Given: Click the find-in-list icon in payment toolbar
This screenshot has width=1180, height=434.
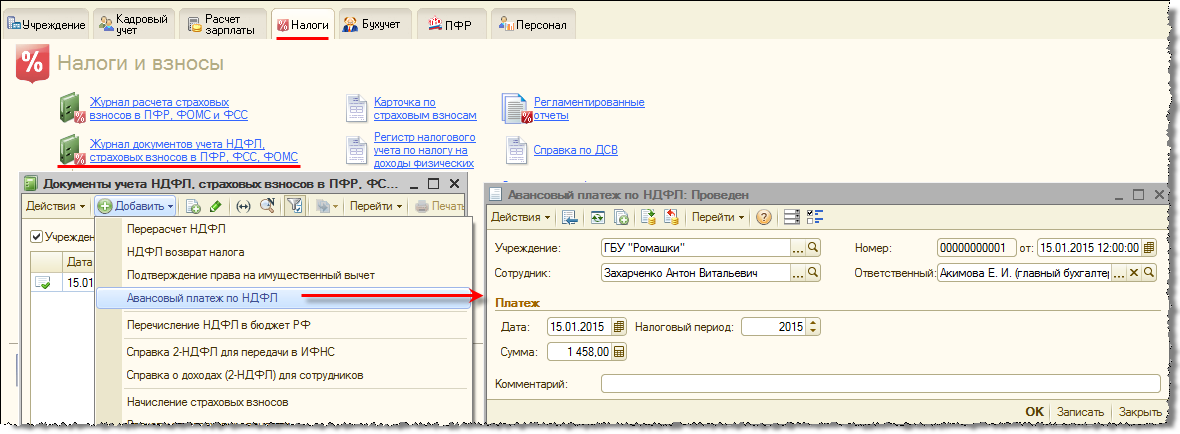Looking at the screenshot, I should tap(570, 217).
